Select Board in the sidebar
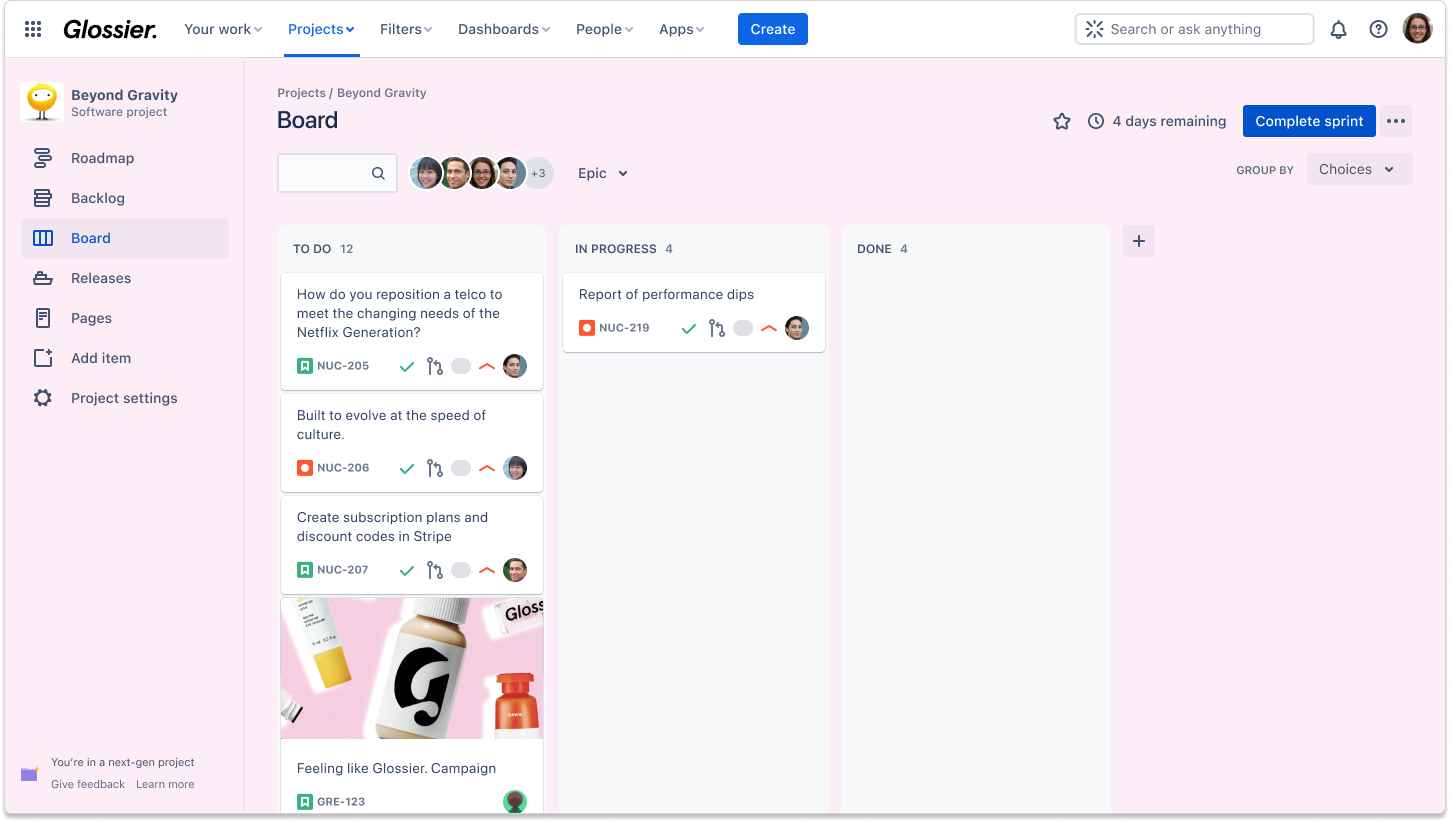This screenshot has width=1450, height=822. tap(125, 238)
